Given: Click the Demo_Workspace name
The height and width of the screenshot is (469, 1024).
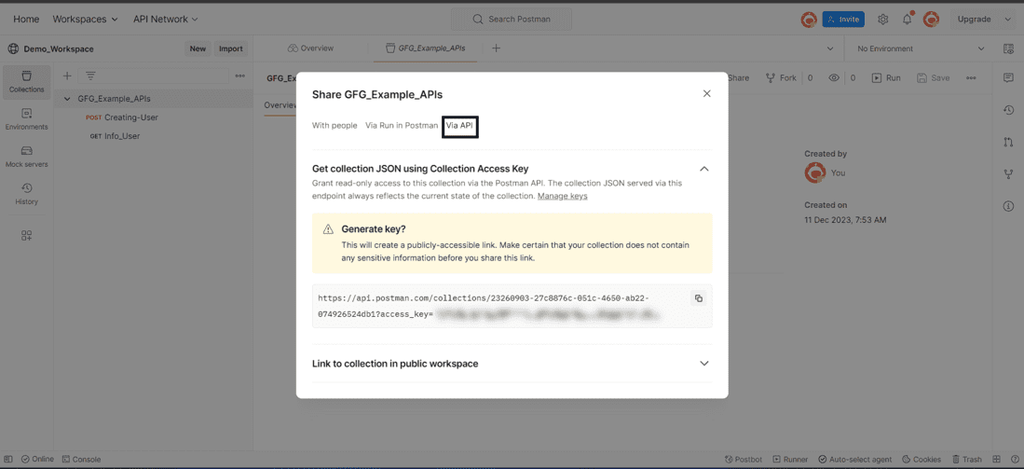Looking at the screenshot, I should [58, 49].
